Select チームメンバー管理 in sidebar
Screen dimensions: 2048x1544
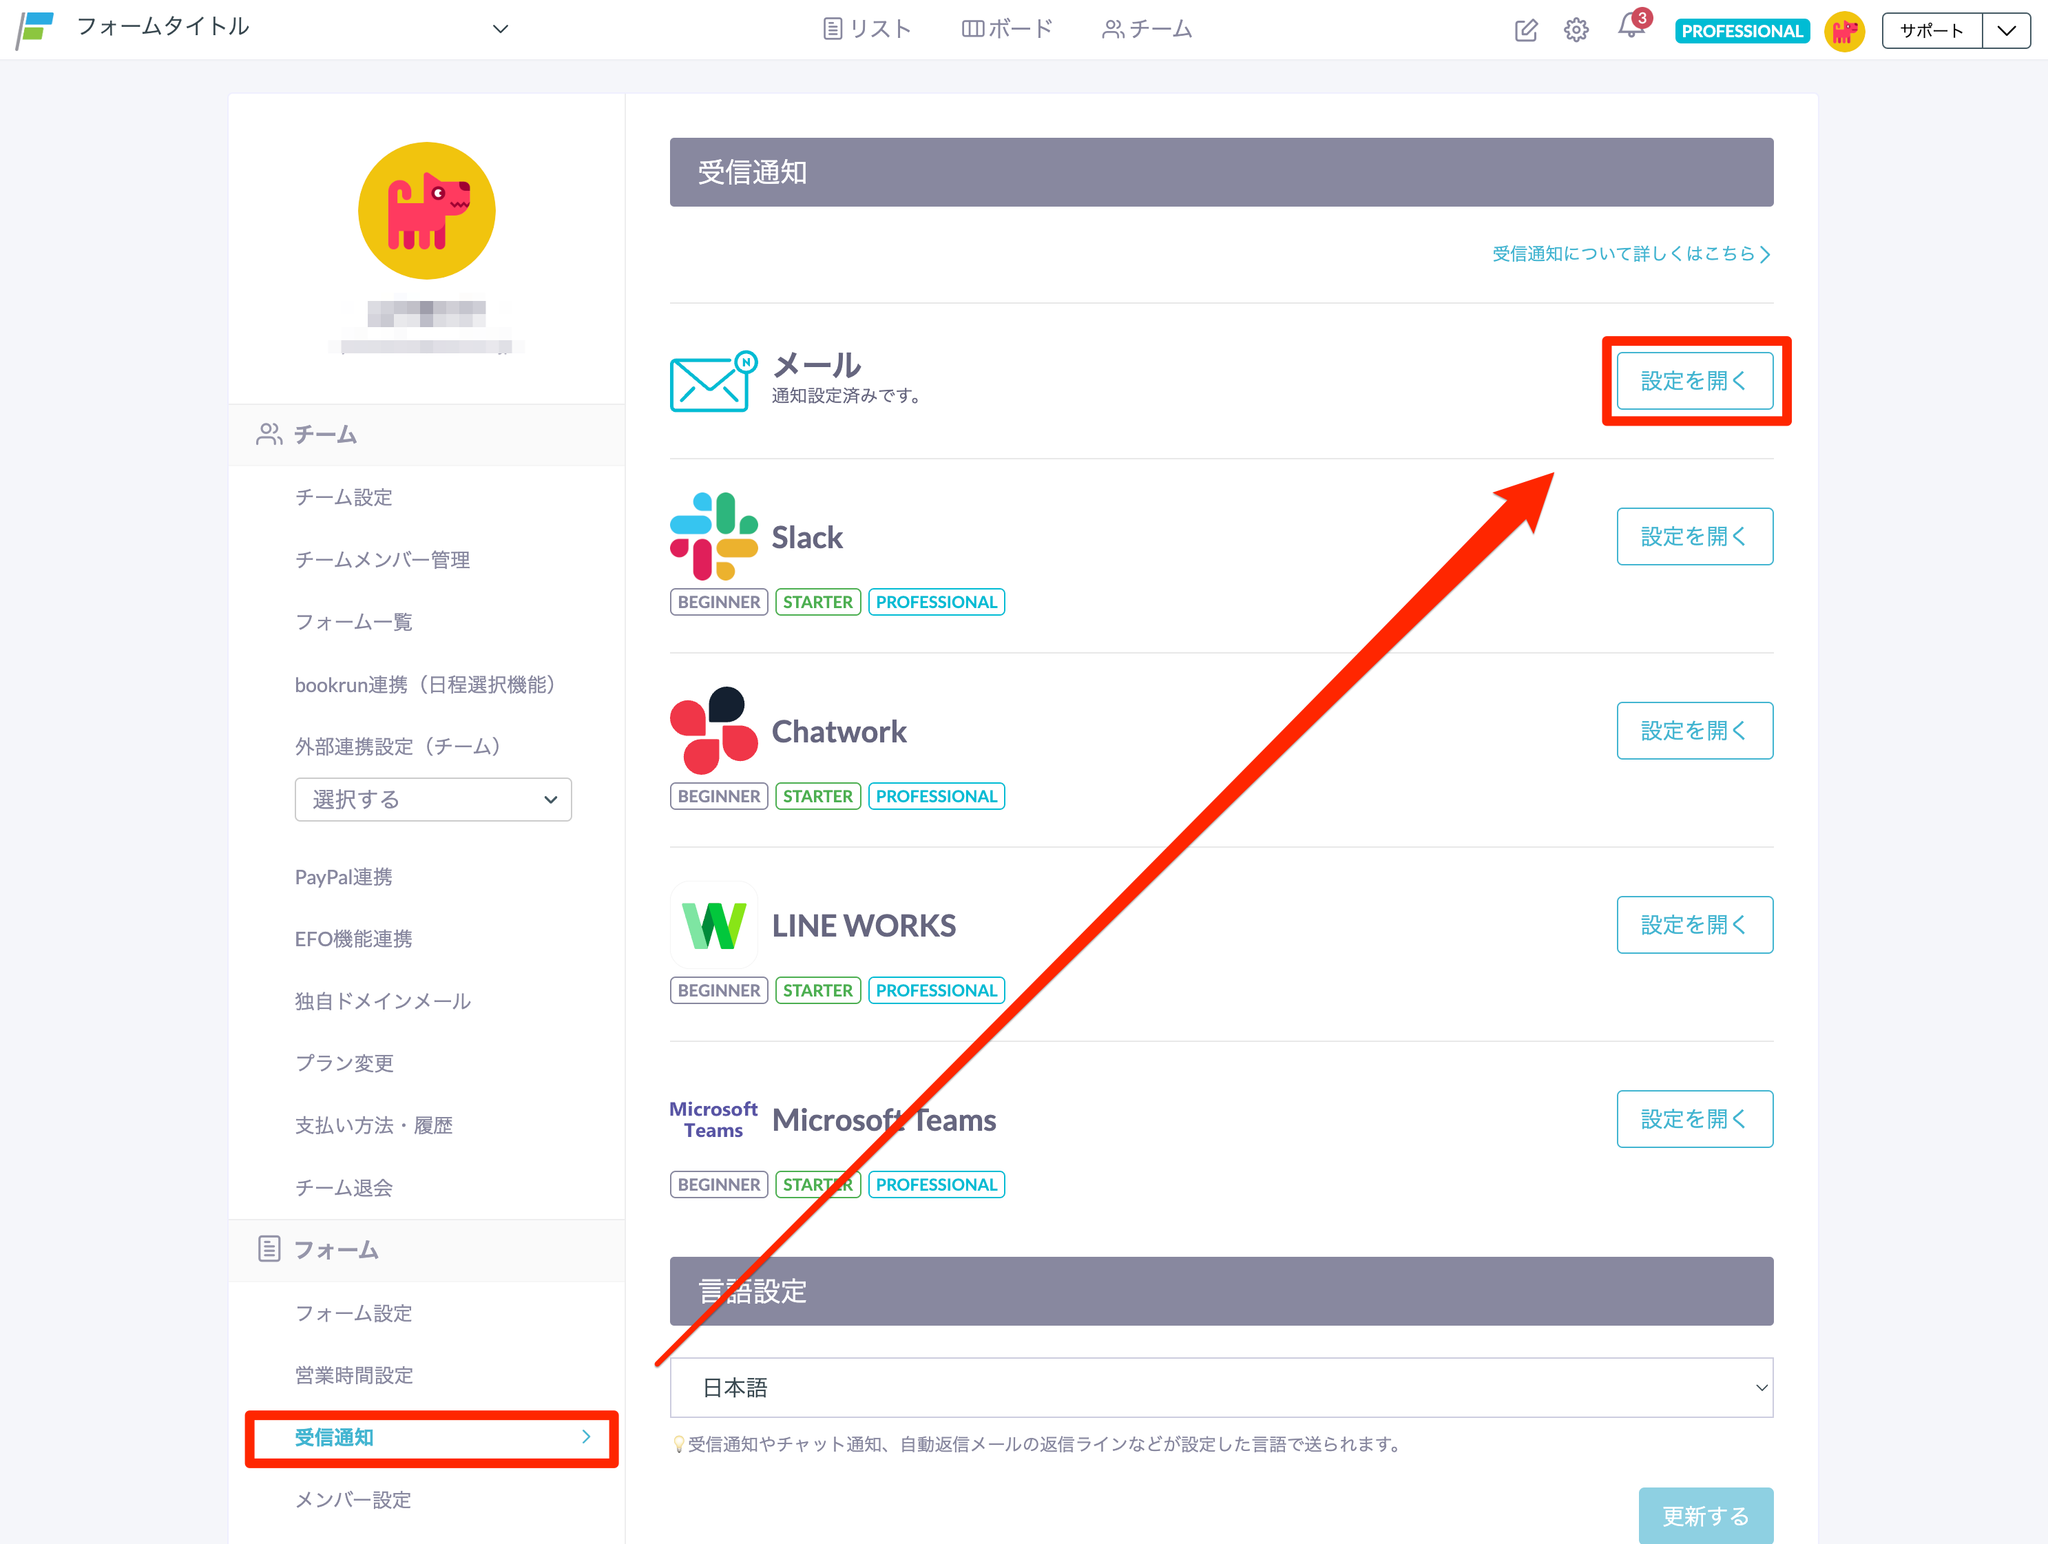(382, 560)
